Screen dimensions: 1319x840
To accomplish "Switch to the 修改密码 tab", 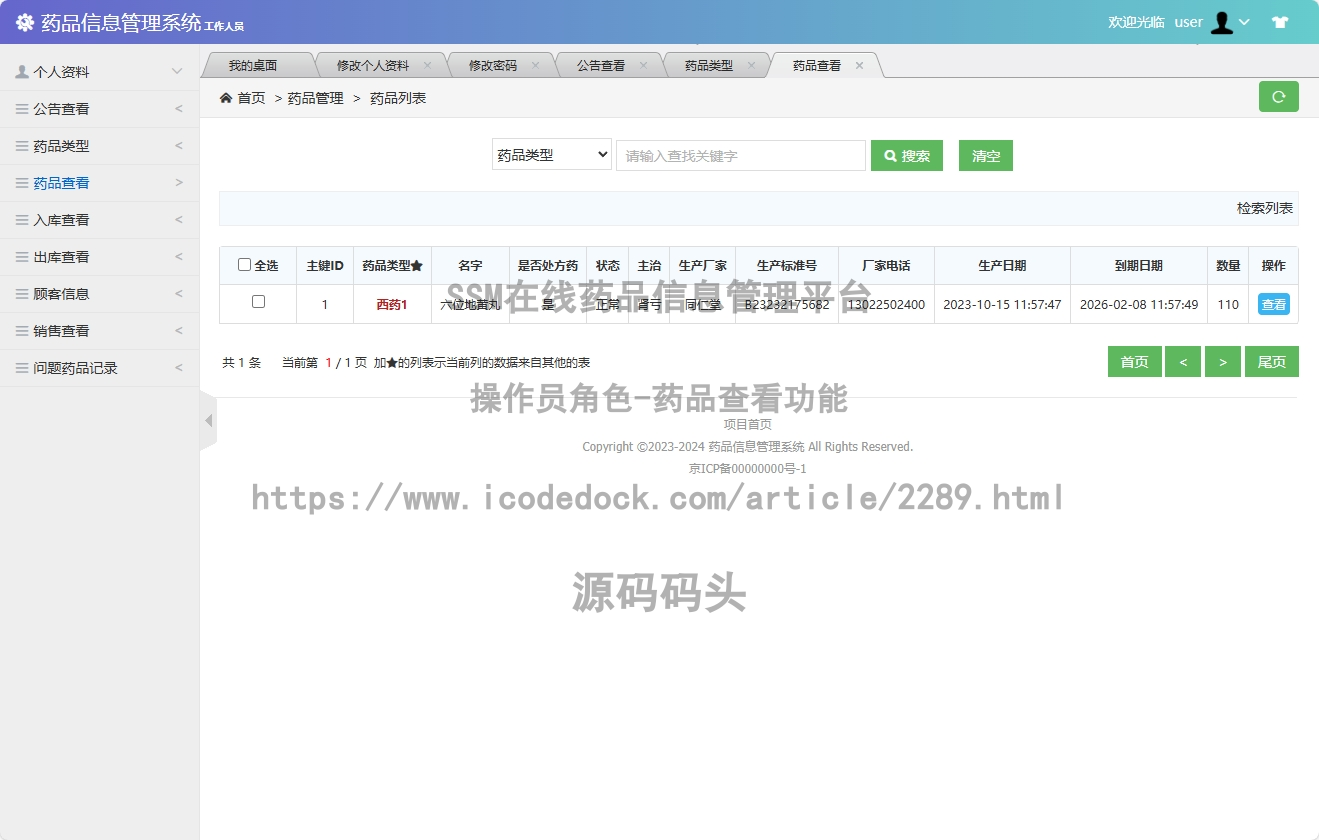I will [x=493, y=66].
